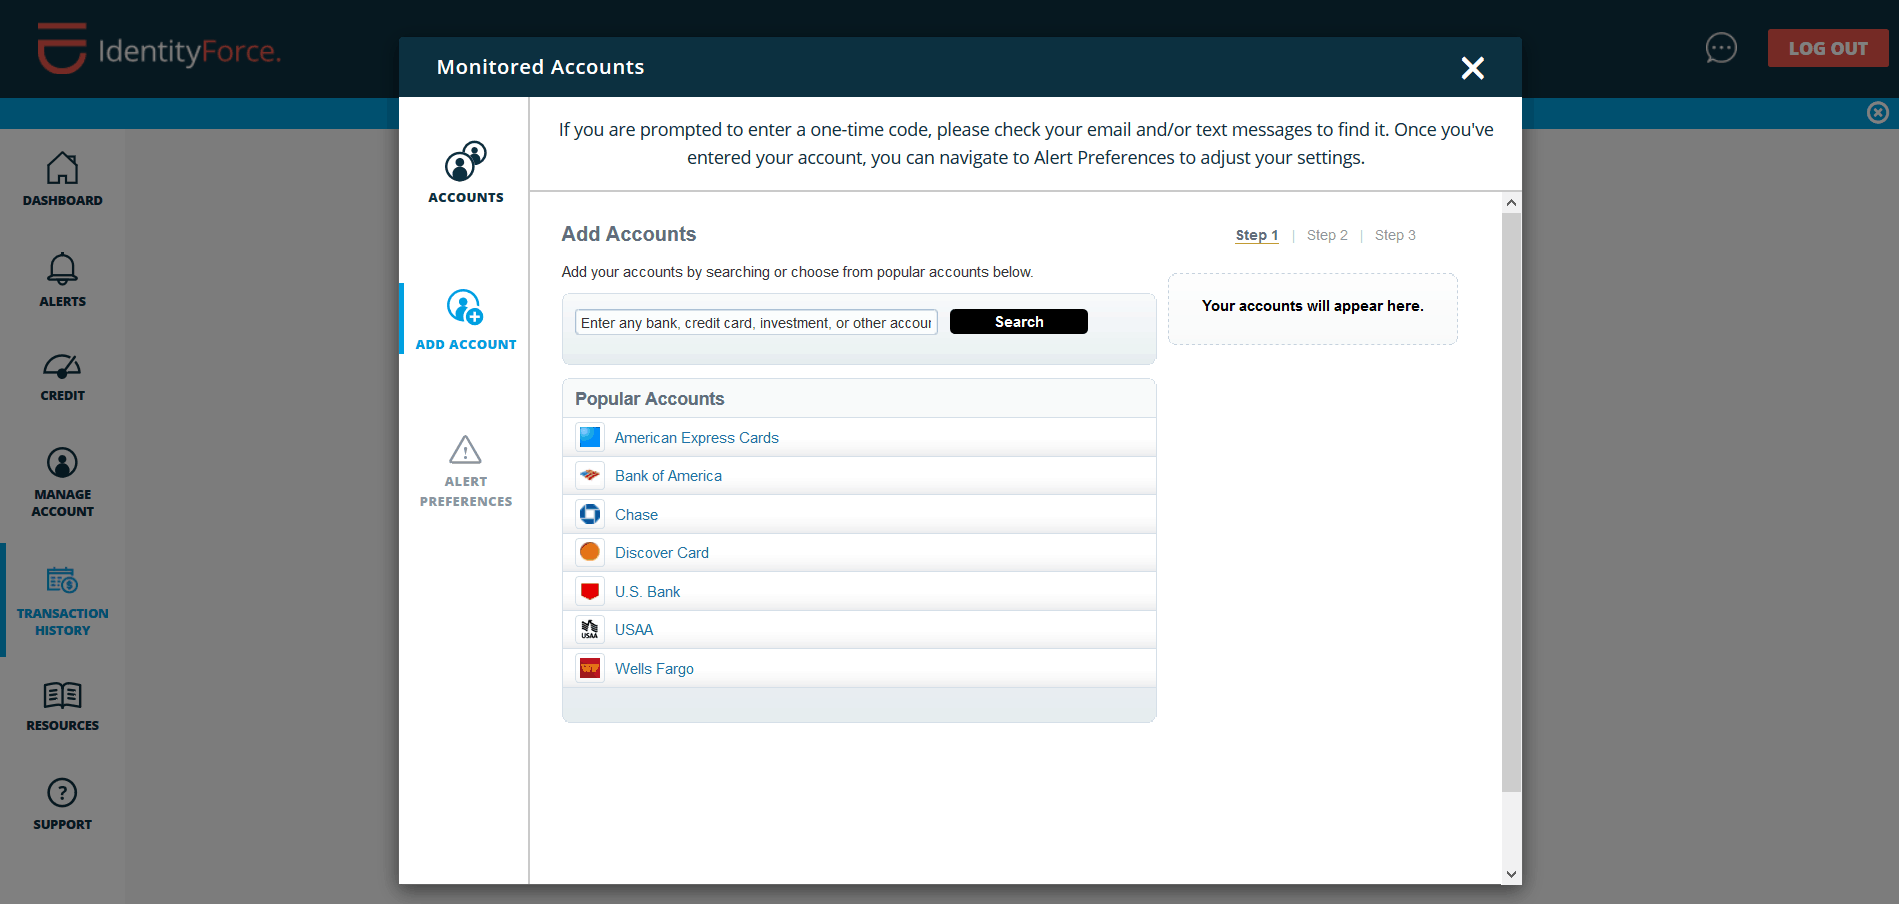Click the 'Popular Accounts' heading
The image size is (1899, 904).
pos(649,398)
